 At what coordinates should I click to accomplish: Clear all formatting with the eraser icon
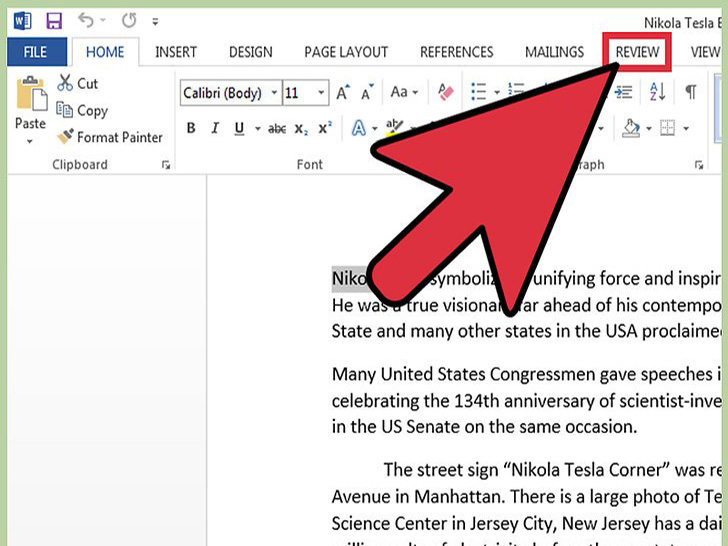point(446,93)
